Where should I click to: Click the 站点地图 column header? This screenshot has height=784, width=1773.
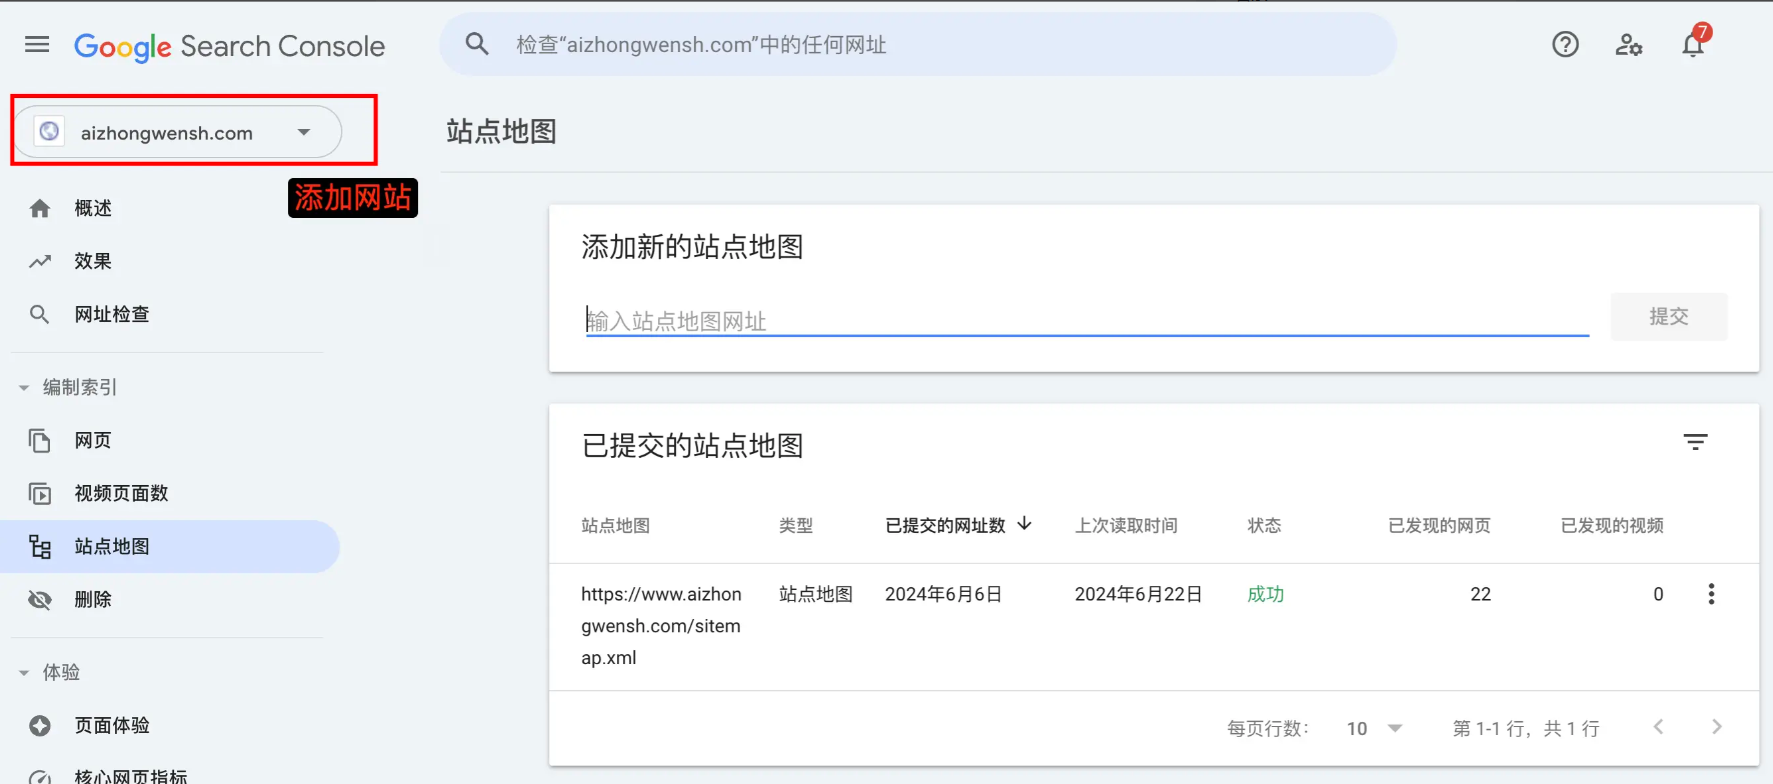point(616,525)
